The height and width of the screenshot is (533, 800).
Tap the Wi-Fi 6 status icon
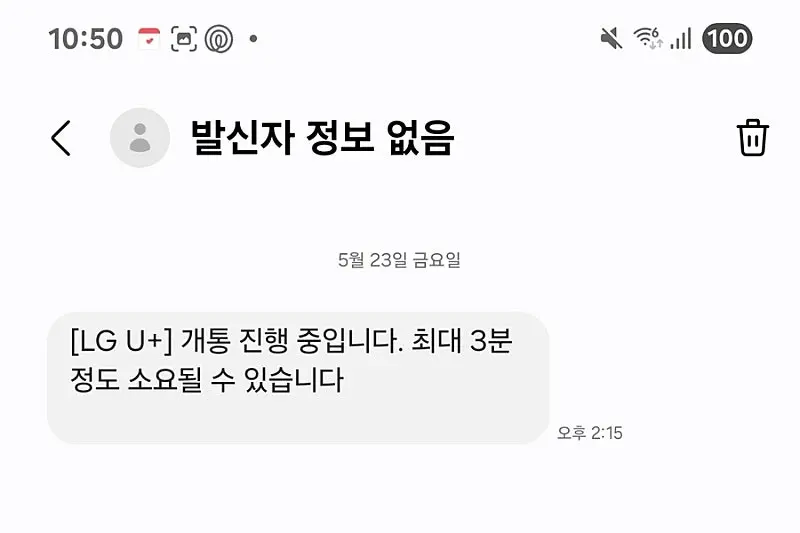tap(648, 38)
